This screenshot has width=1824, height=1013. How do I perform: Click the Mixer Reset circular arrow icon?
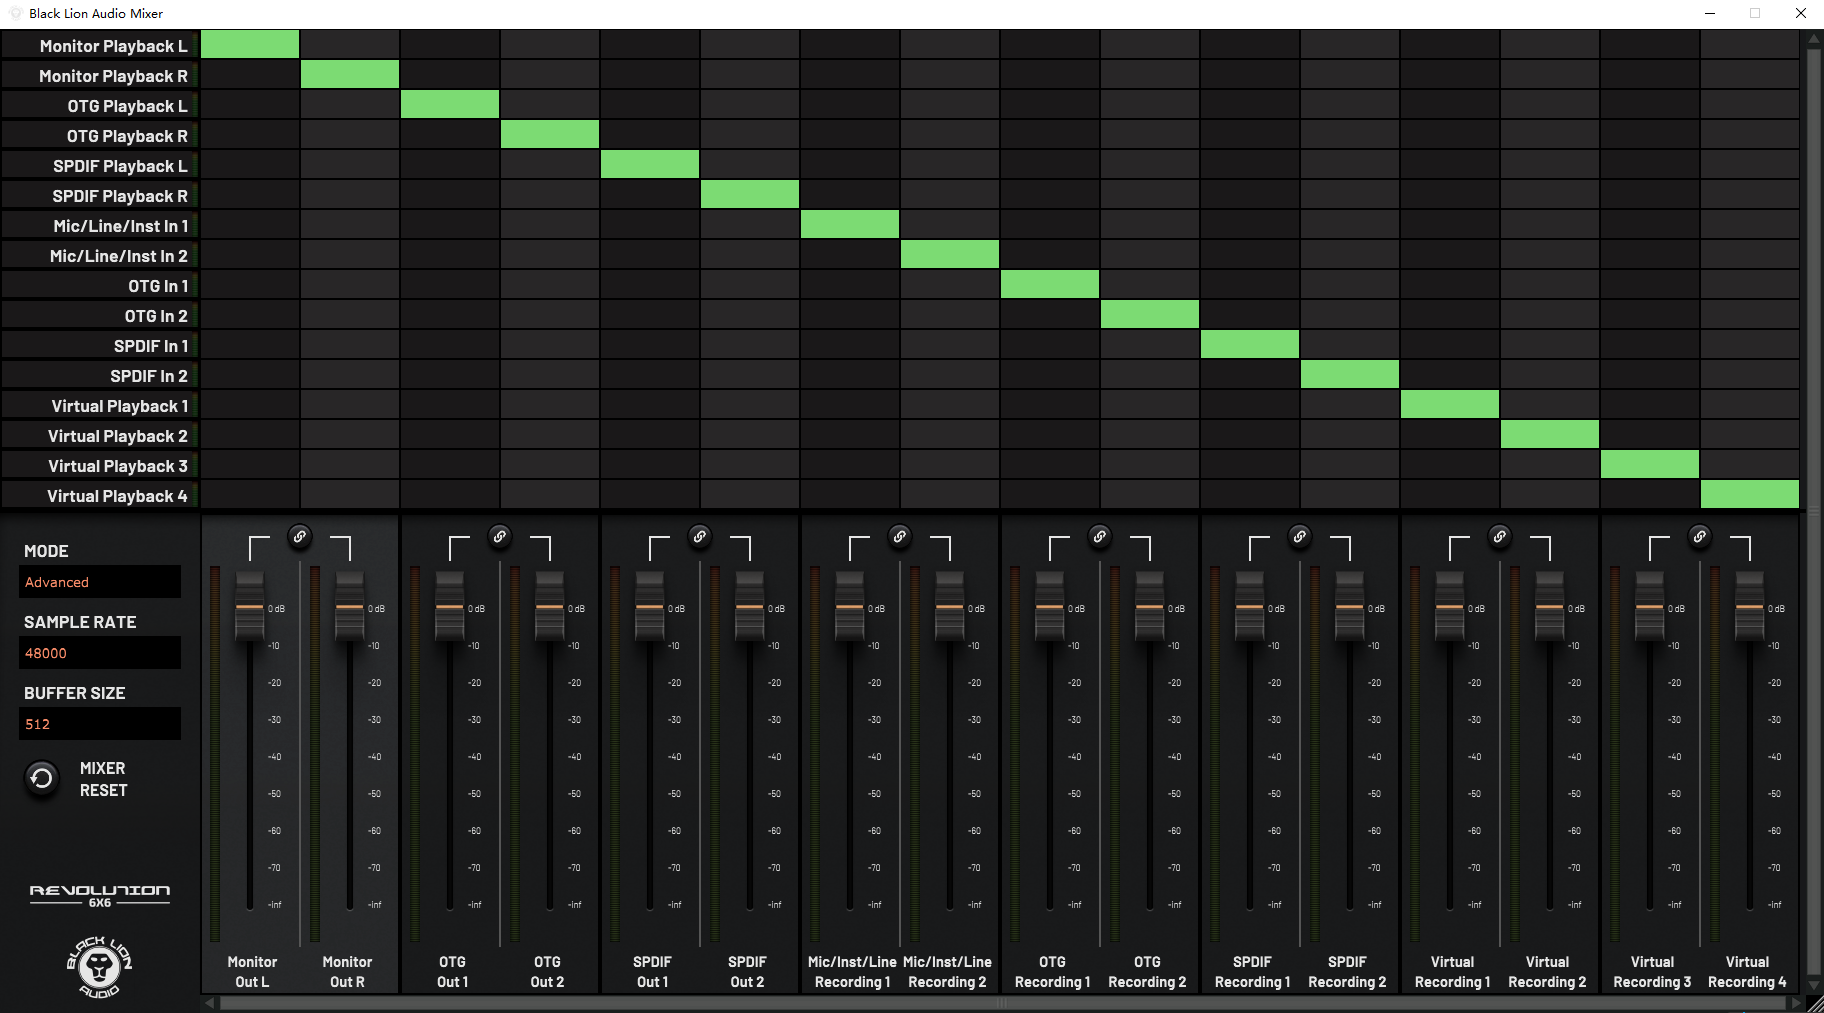pos(42,778)
